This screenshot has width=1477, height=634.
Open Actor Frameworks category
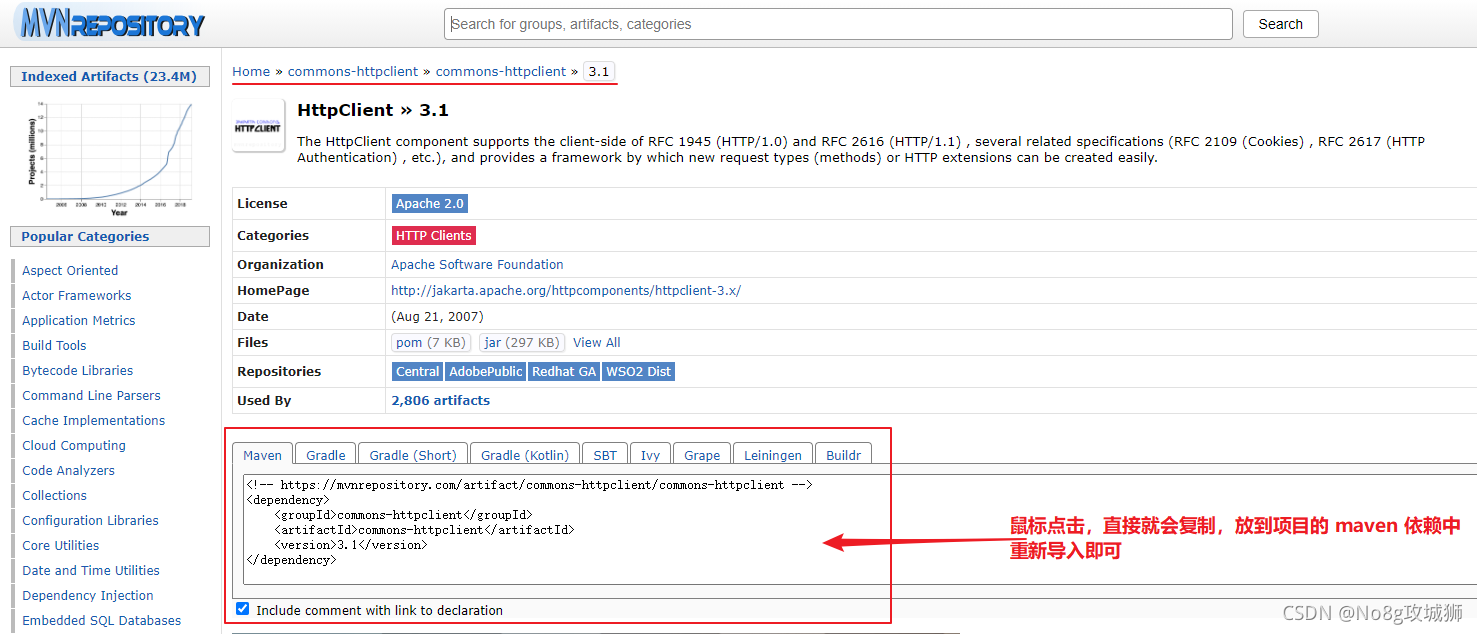tap(77, 295)
